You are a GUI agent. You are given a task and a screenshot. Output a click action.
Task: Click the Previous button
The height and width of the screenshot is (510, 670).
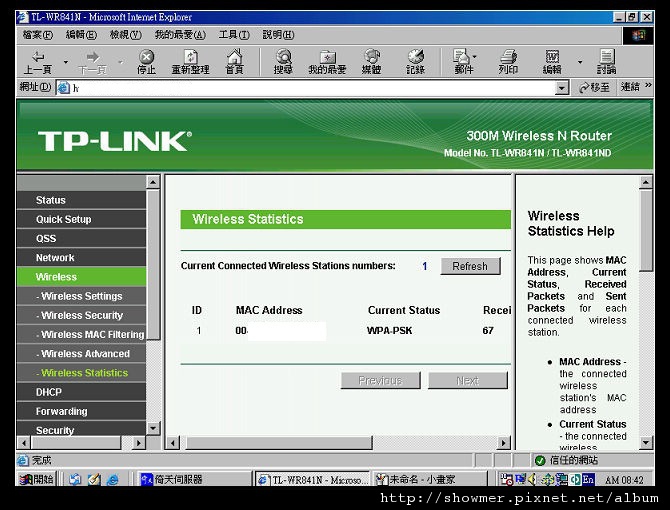[x=380, y=380]
